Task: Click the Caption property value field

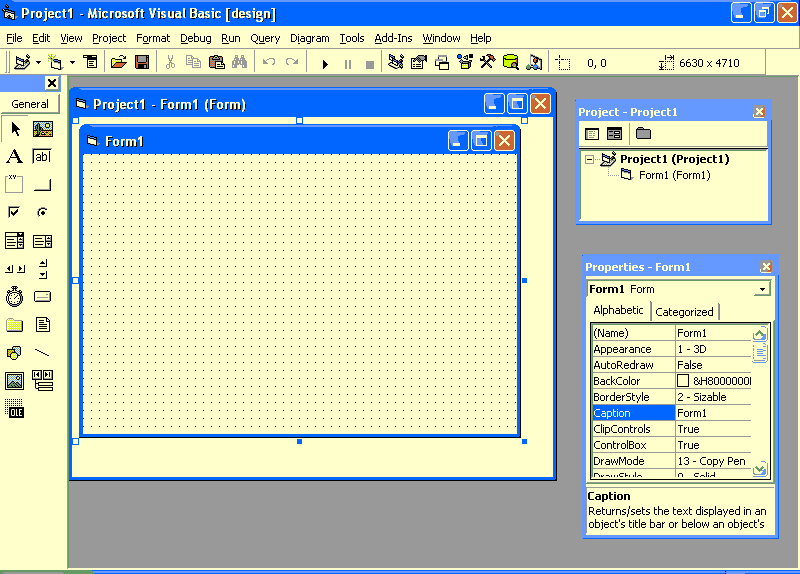Action: click(713, 413)
